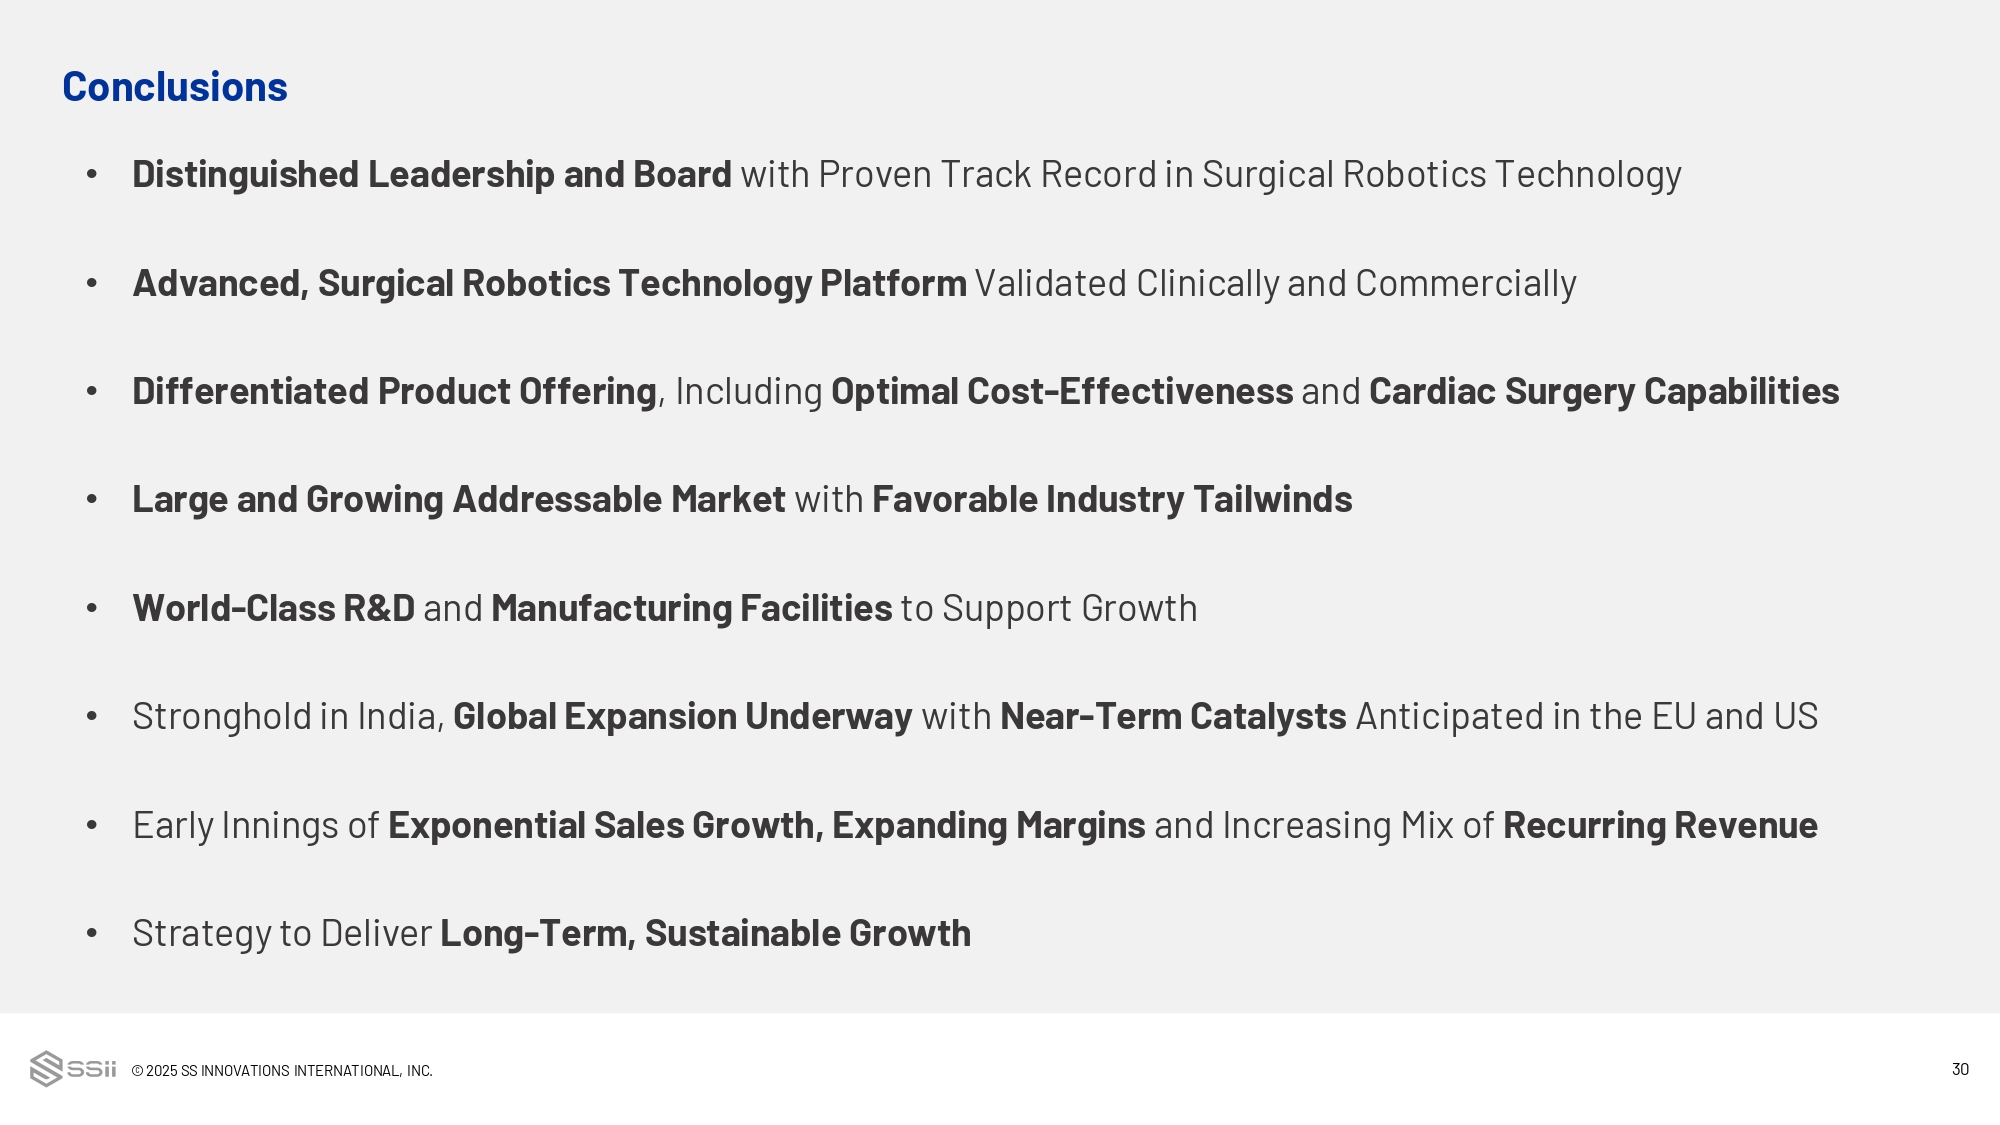Select the "Manufacturing Facilities" phrase
This screenshot has height=1125, width=2000.
click(691, 609)
